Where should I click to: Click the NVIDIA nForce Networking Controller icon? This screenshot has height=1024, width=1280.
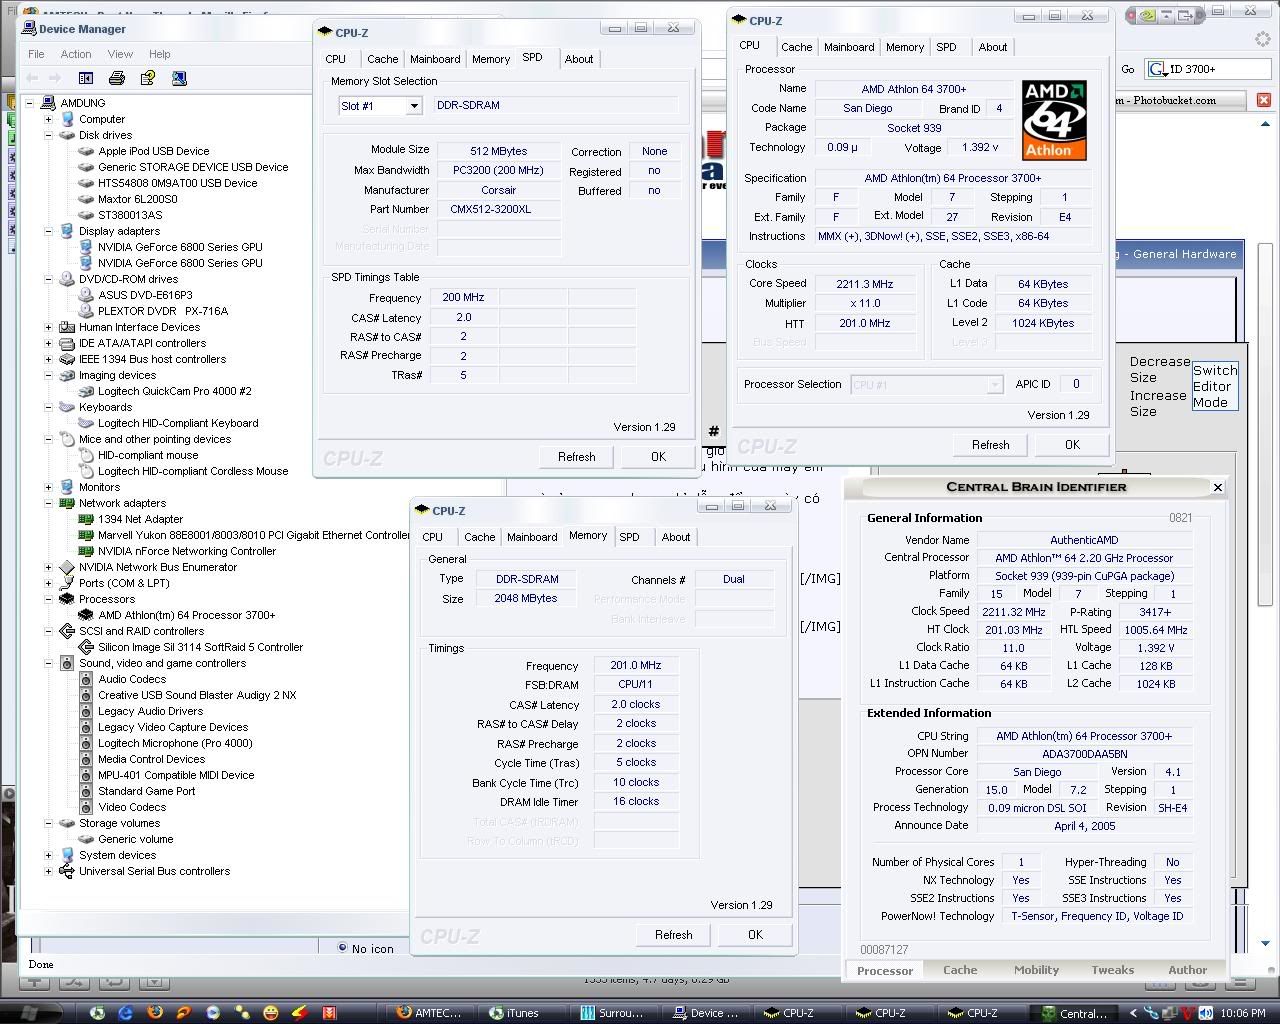(86, 551)
